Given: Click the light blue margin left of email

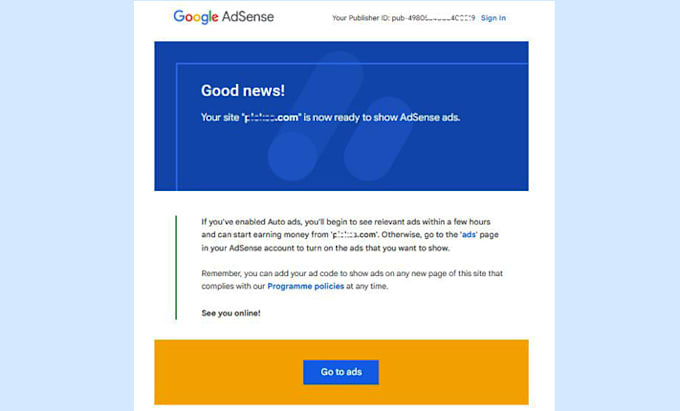Looking at the screenshot, I should point(67,206).
